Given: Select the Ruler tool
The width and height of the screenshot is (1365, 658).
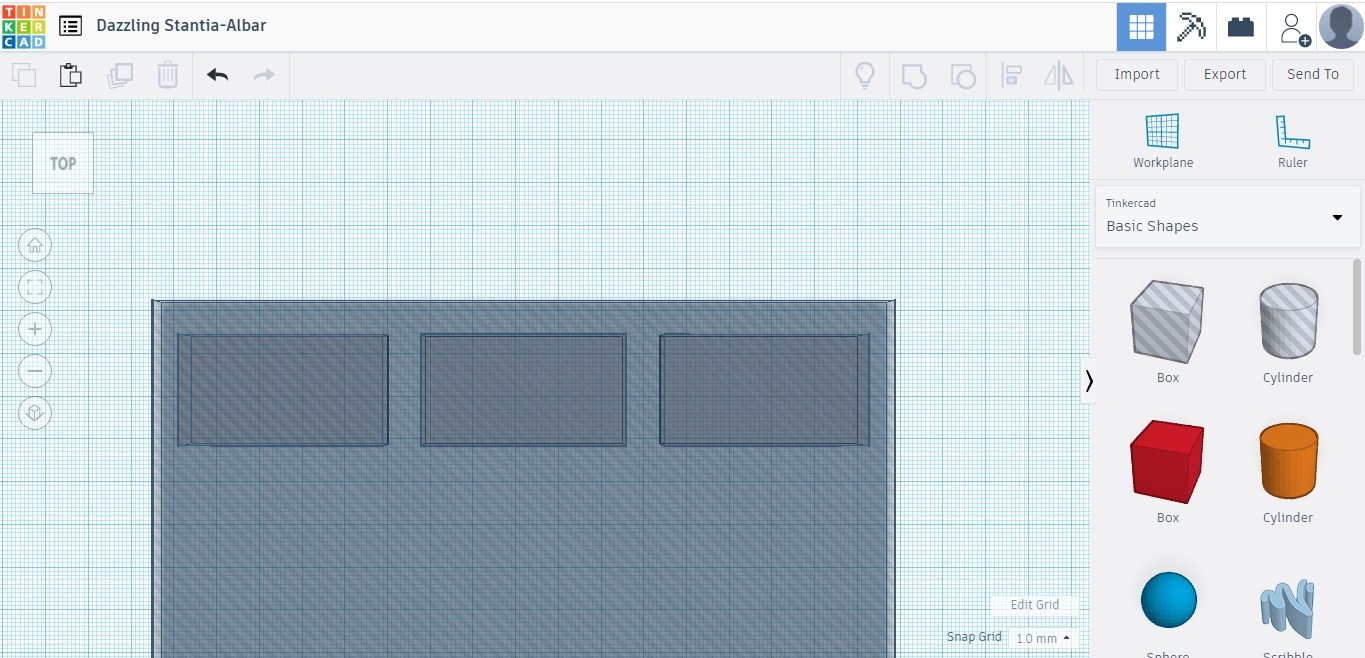Looking at the screenshot, I should click(1292, 141).
